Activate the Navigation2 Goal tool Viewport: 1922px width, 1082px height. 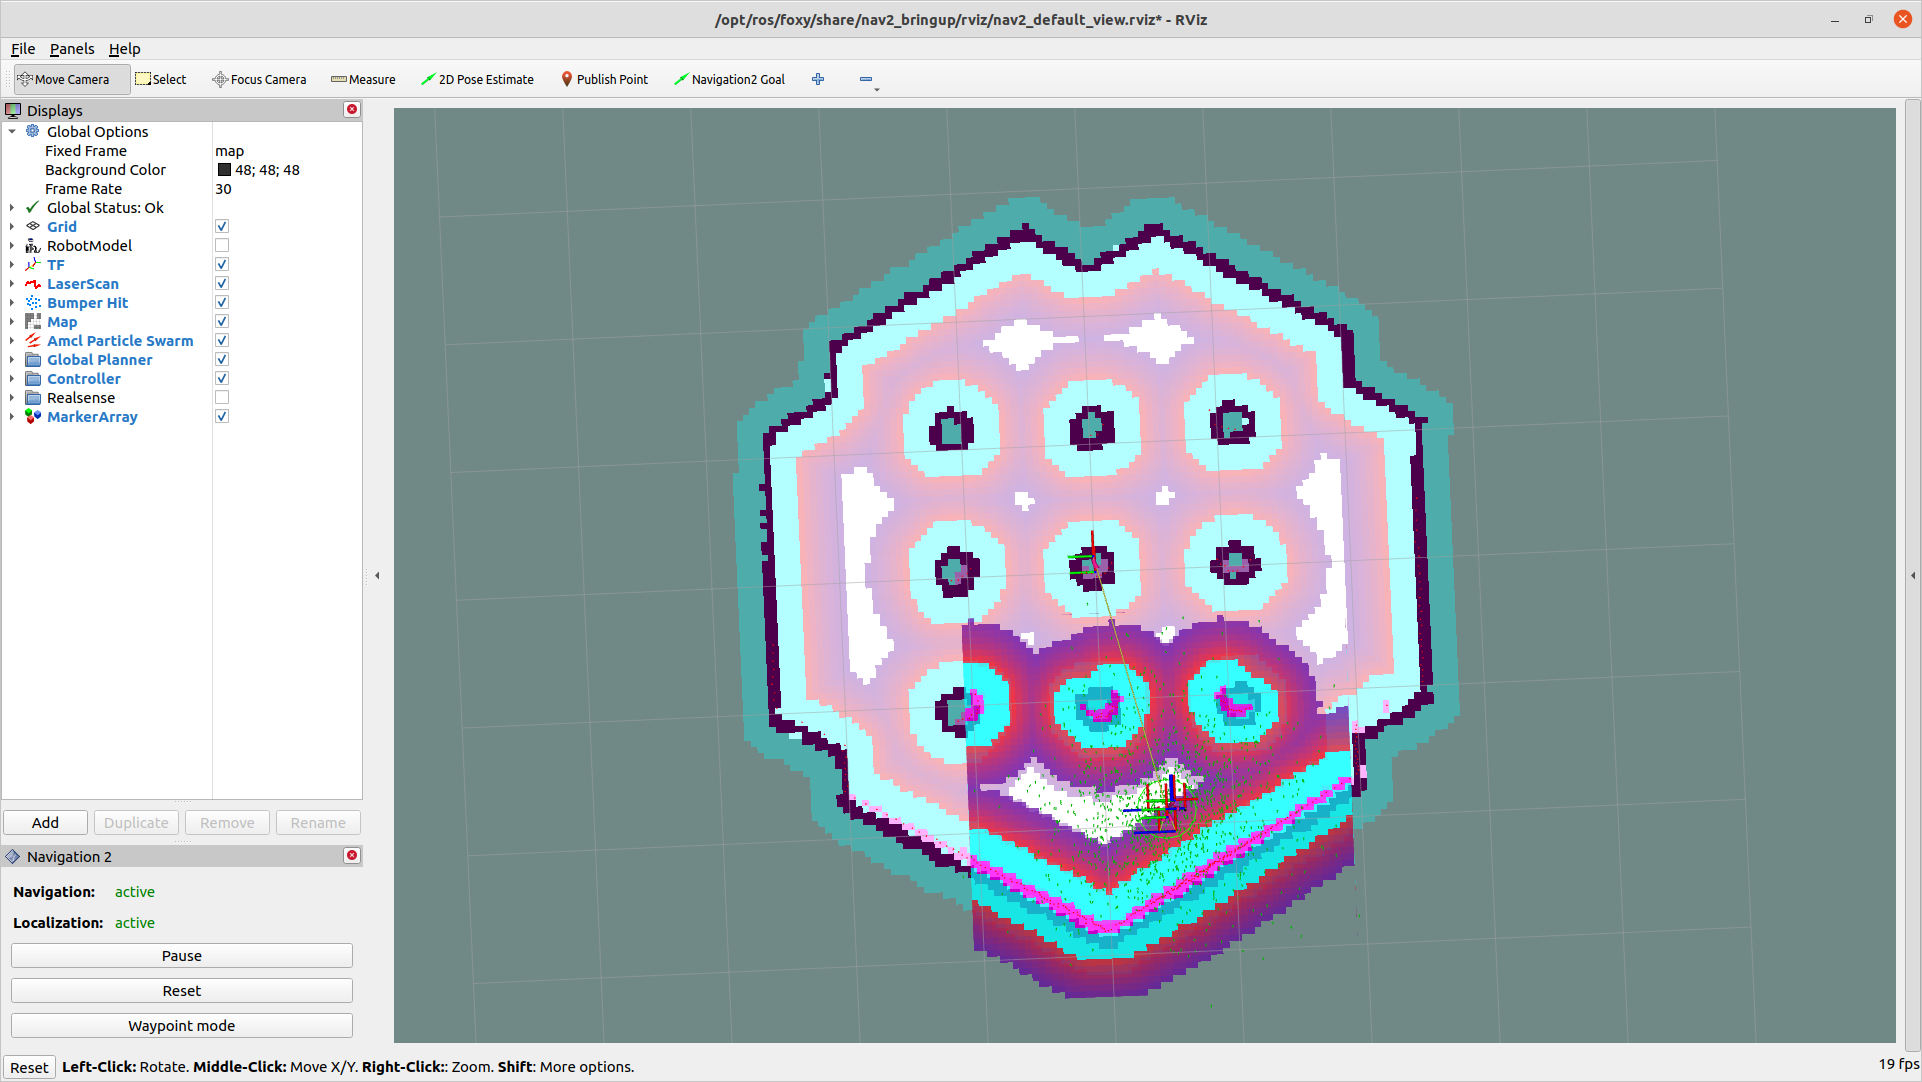[729, 79]
